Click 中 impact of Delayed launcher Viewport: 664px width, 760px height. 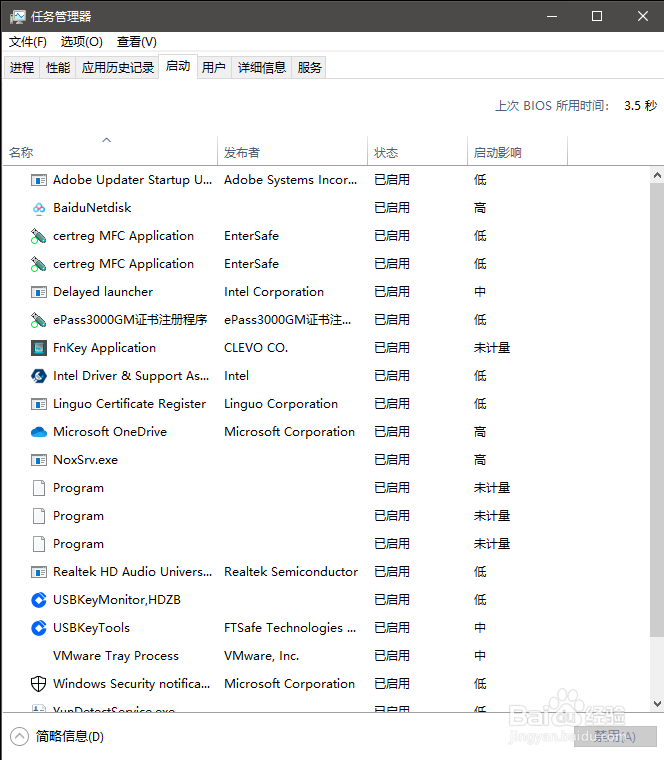[480, 292]
